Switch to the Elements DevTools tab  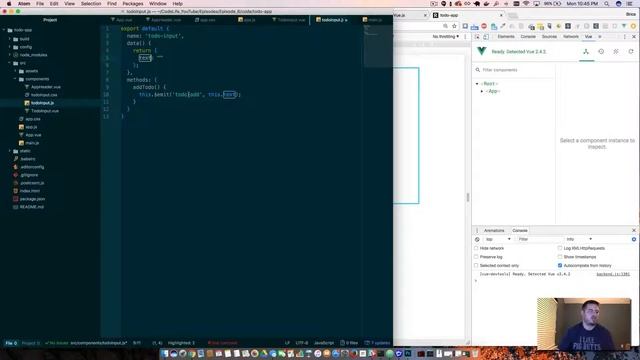506,37
